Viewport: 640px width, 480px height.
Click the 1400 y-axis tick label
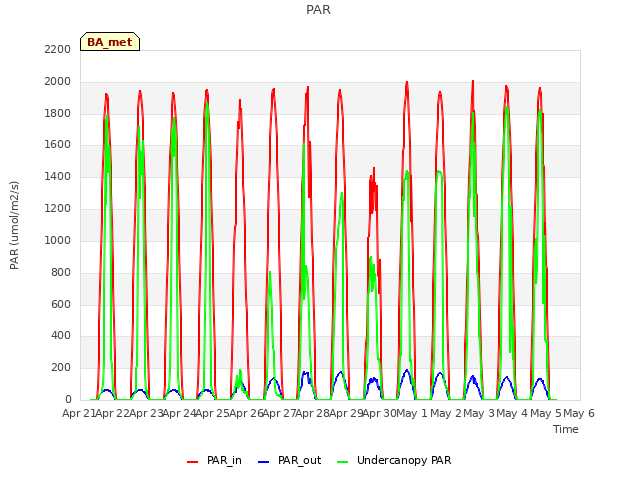(x=58, y=177)
